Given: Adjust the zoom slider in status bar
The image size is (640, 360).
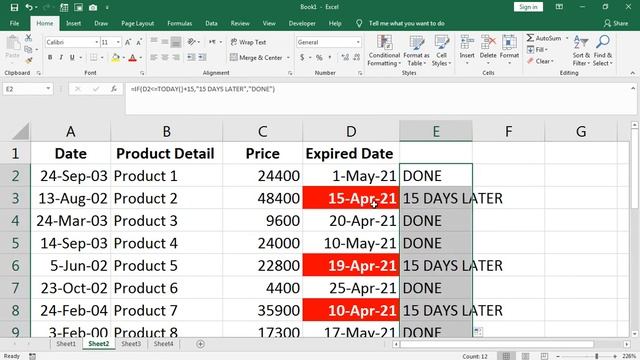Looking at the screenshot, I should (x=596, y=356).
